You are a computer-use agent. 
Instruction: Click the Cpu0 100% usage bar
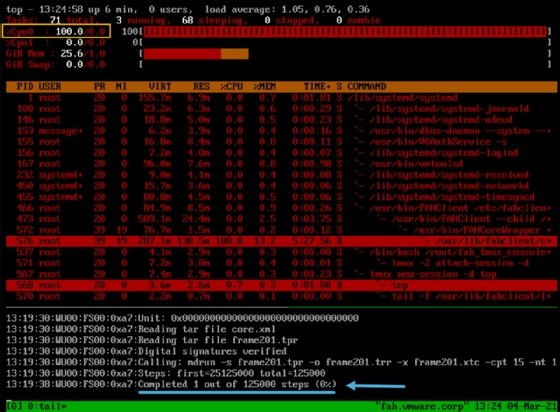click(x=345, y=31)
